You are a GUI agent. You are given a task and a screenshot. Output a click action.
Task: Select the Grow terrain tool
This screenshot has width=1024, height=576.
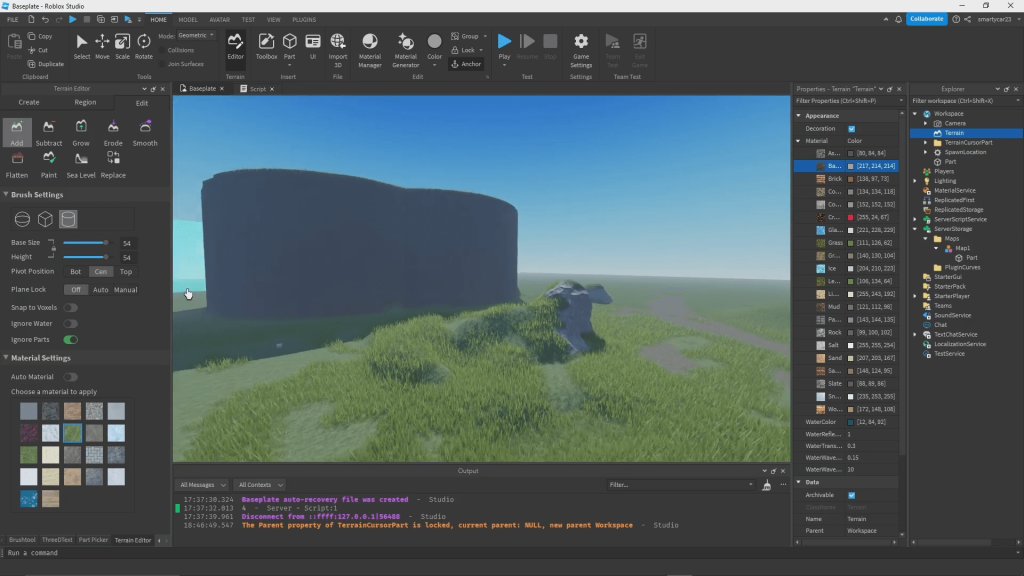81,133
